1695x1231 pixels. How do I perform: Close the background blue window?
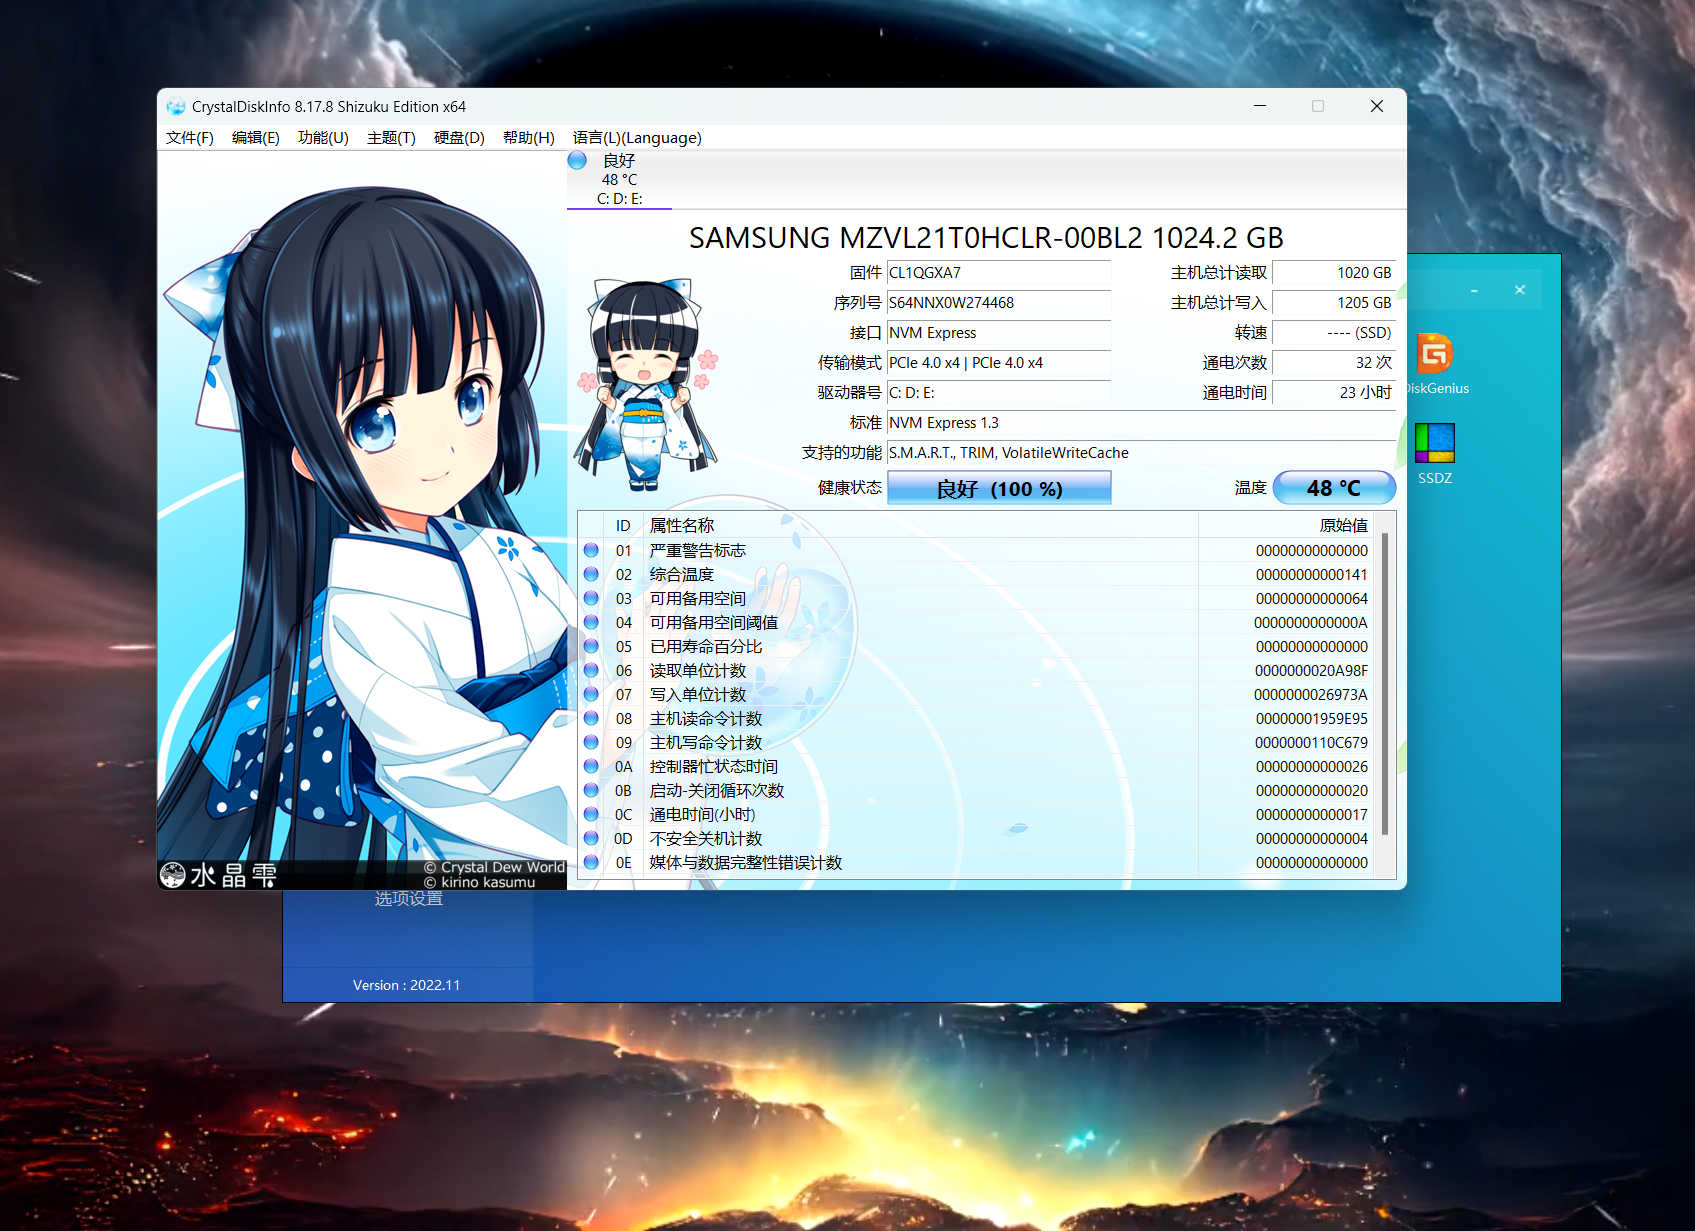coord(1520,290)
